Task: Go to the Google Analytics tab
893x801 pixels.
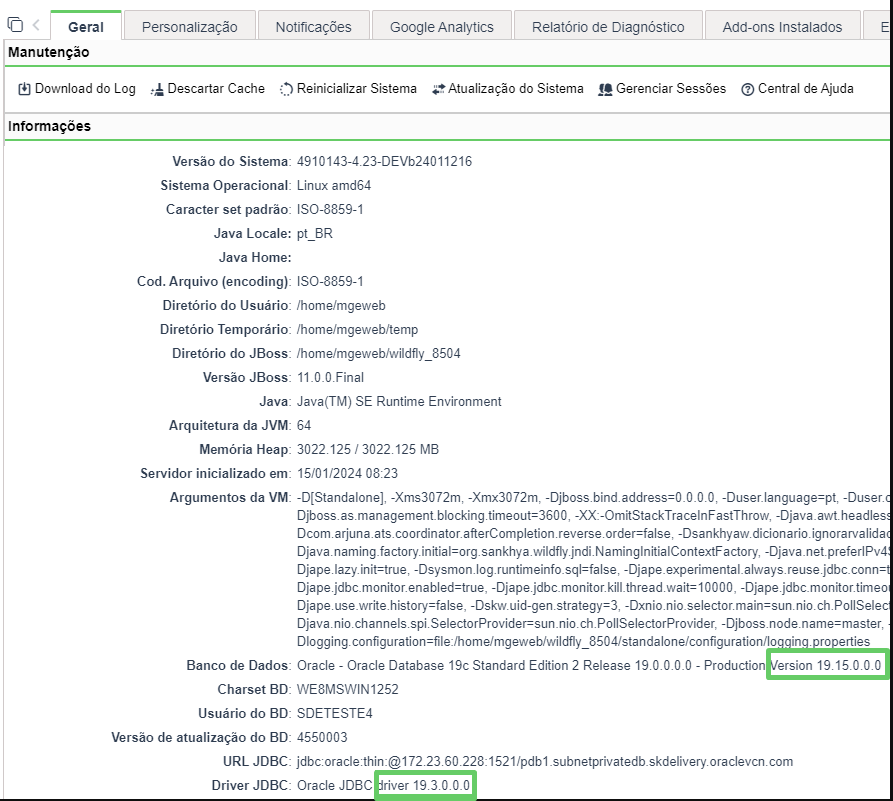Action: 442,27
